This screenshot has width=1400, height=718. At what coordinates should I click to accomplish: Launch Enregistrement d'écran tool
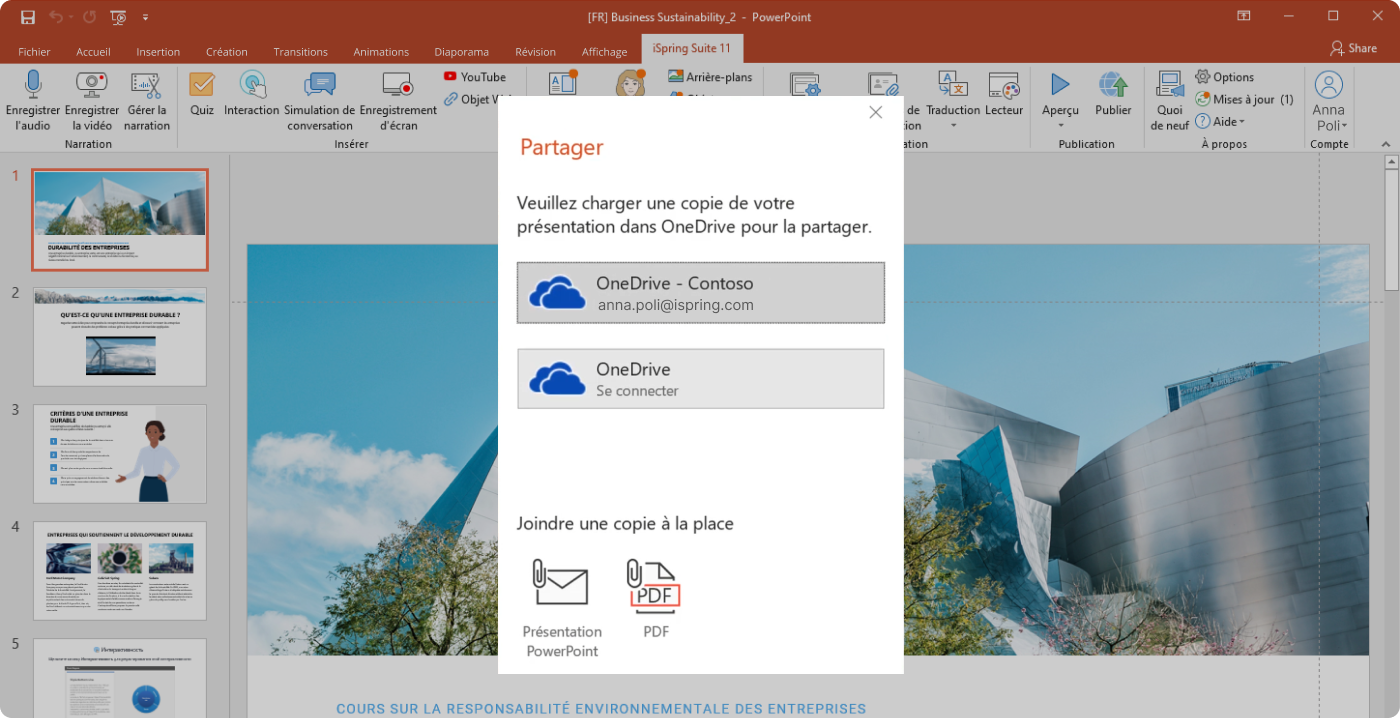[x=398, y=100]
